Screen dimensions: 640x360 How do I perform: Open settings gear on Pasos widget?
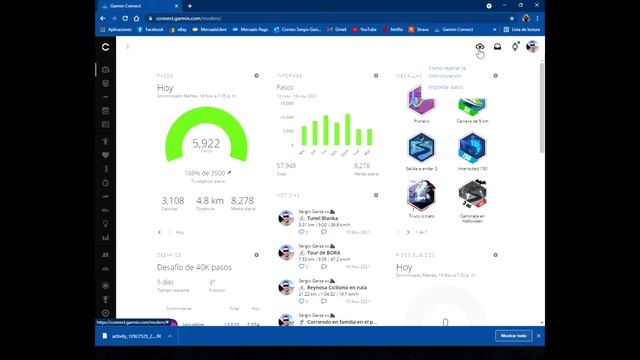[x=256, y=76]
